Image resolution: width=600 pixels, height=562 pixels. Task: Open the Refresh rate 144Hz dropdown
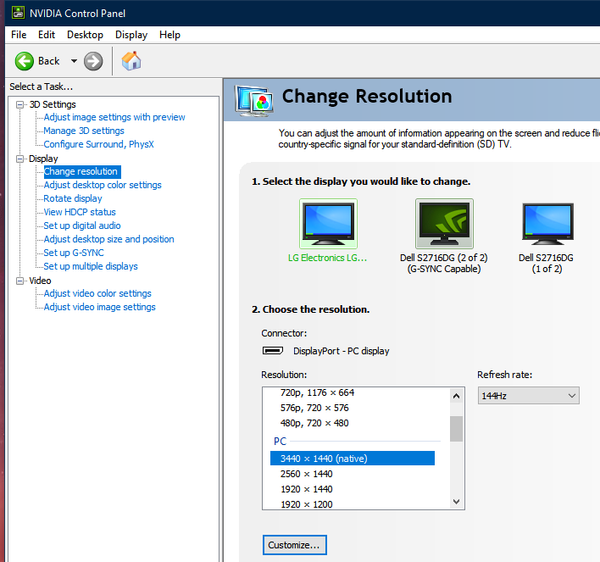coord(528,396)
